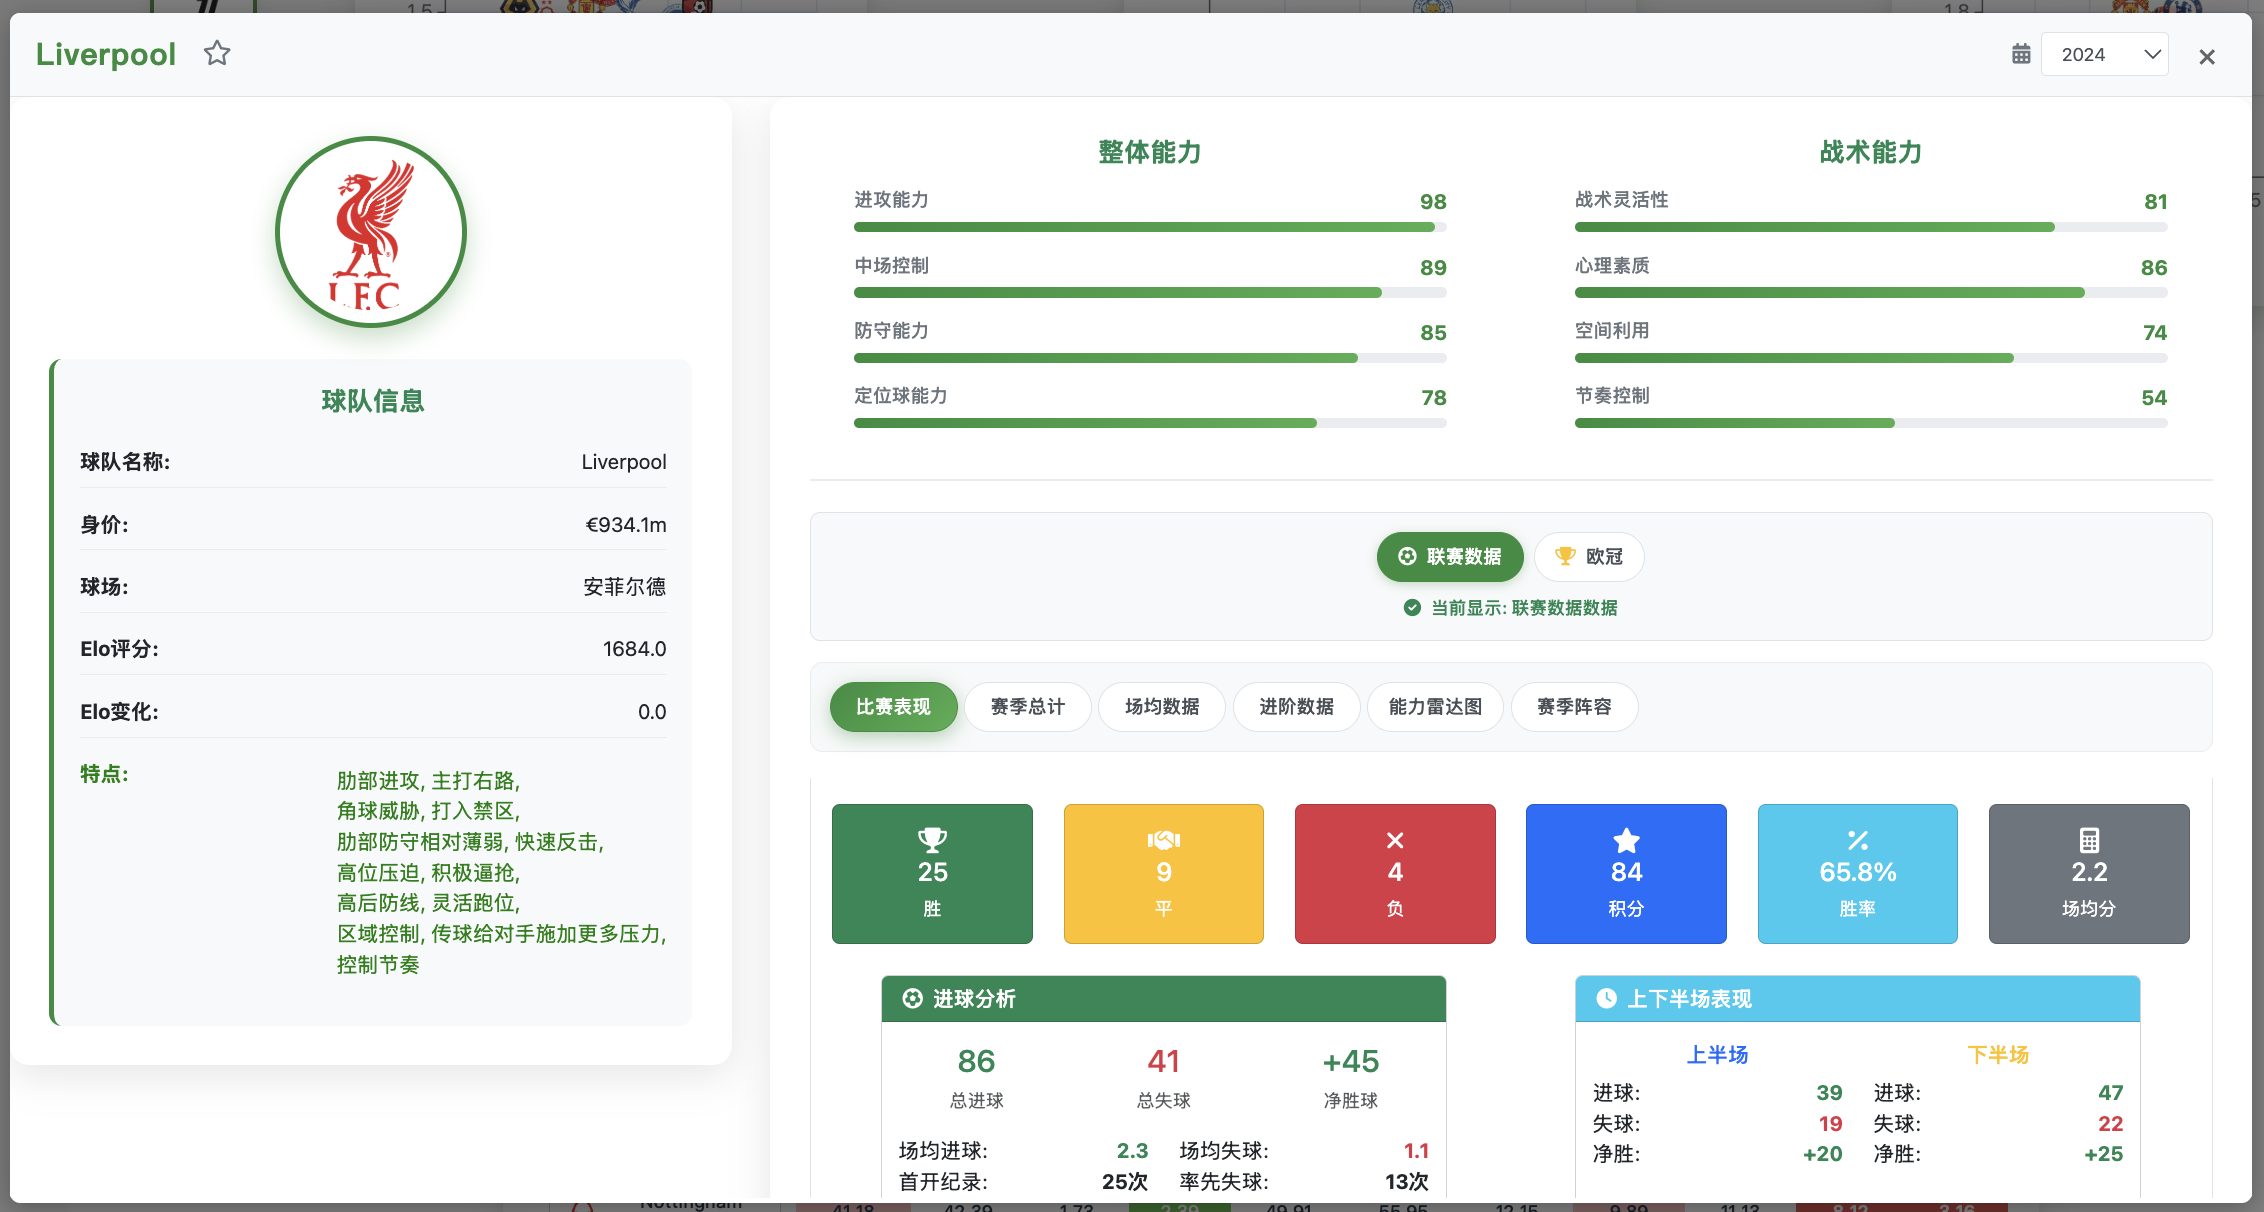The height and width of the screenshot is (1212, 2264).
Task: Open the 赛季阵容 view
Action: click(1574, 707)
